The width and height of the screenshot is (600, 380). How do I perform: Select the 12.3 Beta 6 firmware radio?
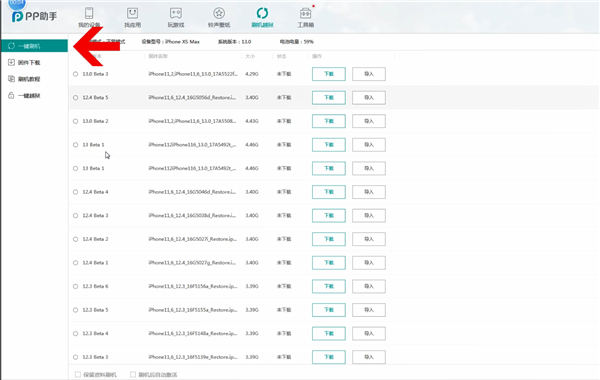(x=75, y=286)
